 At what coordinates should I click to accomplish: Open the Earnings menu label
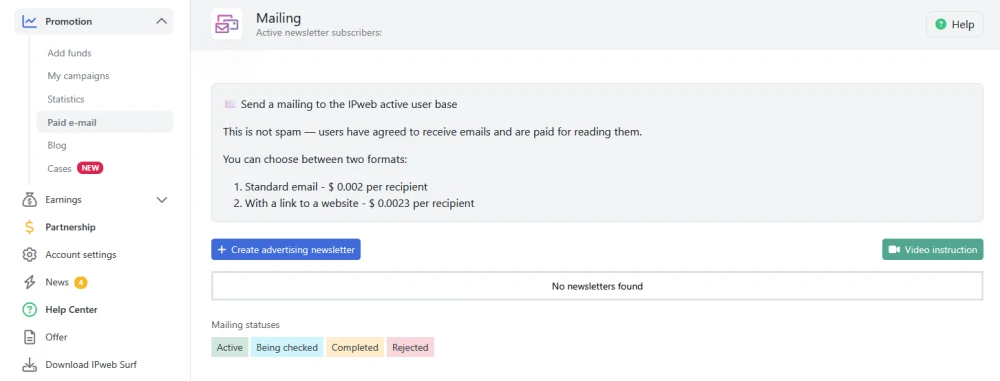click(63, 200)
